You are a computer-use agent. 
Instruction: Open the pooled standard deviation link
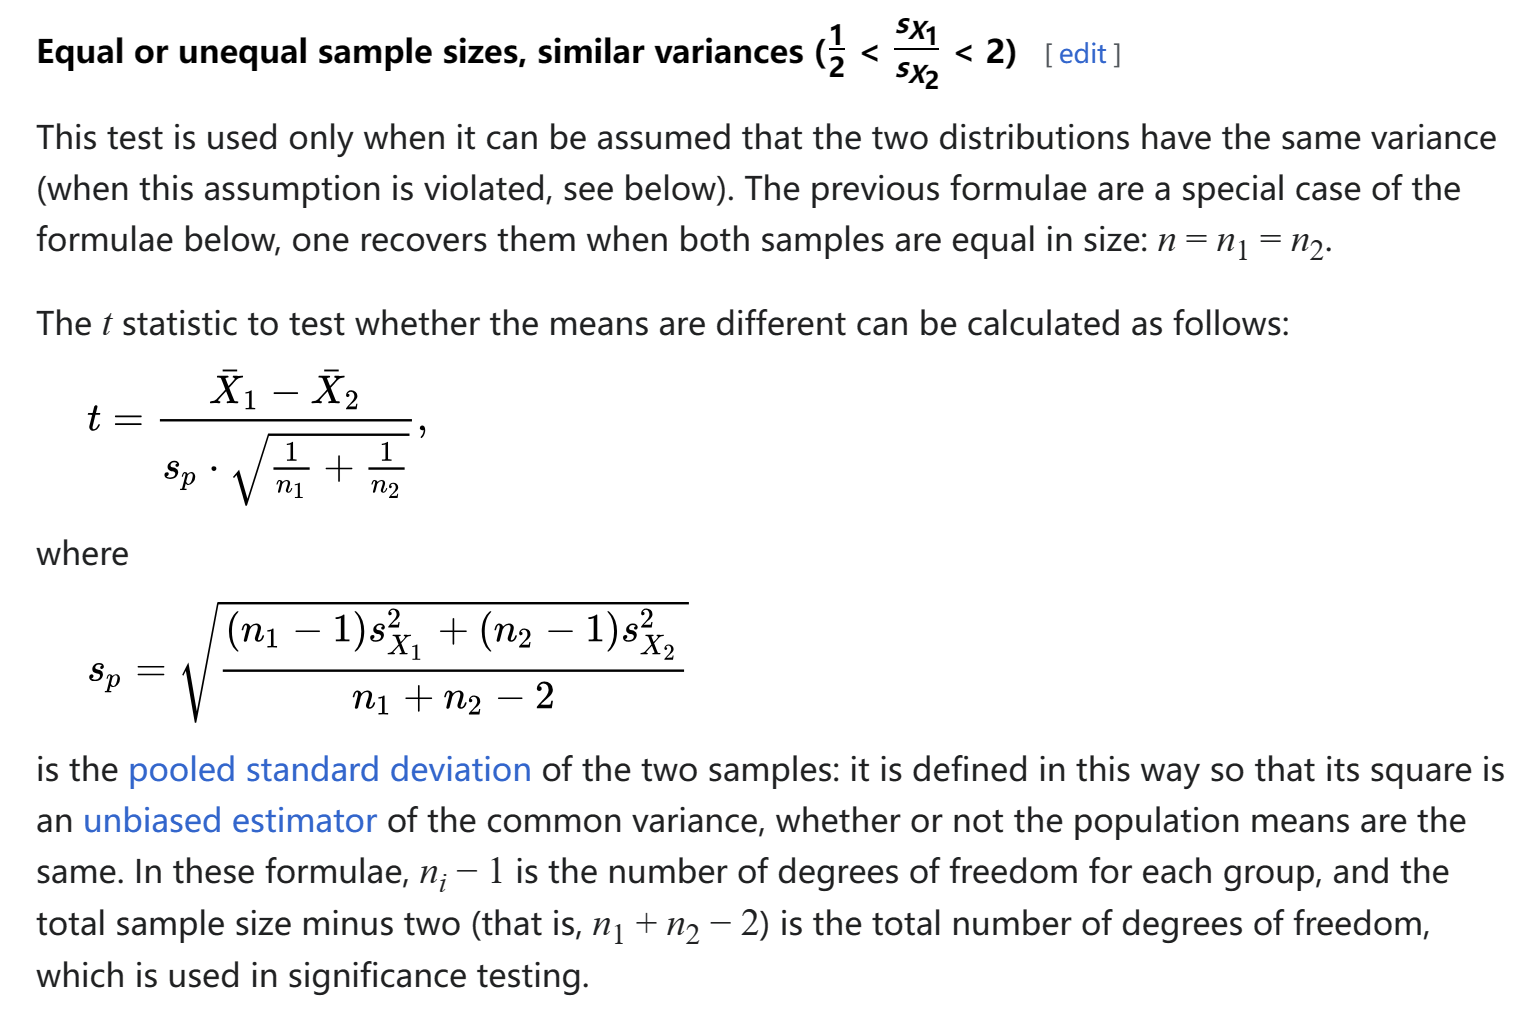pyautogui.click(x=329, y=769)
